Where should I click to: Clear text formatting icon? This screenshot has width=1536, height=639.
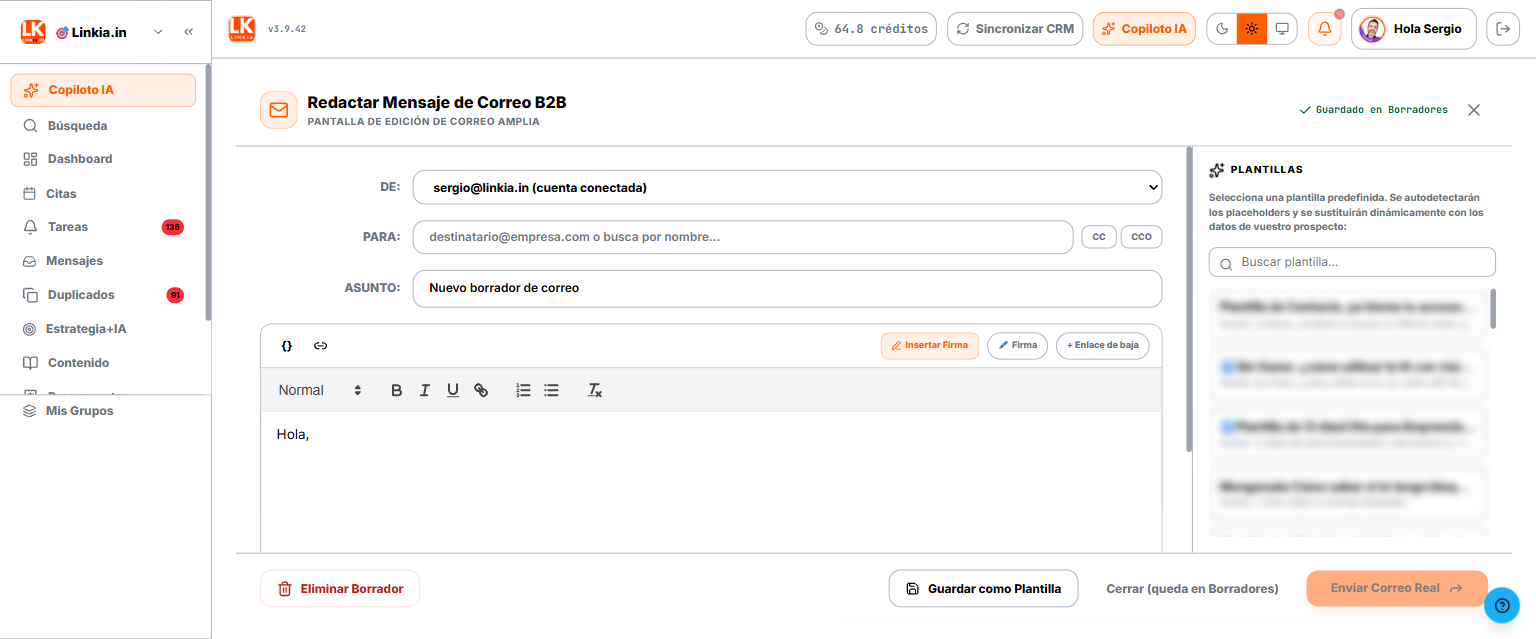594,390
